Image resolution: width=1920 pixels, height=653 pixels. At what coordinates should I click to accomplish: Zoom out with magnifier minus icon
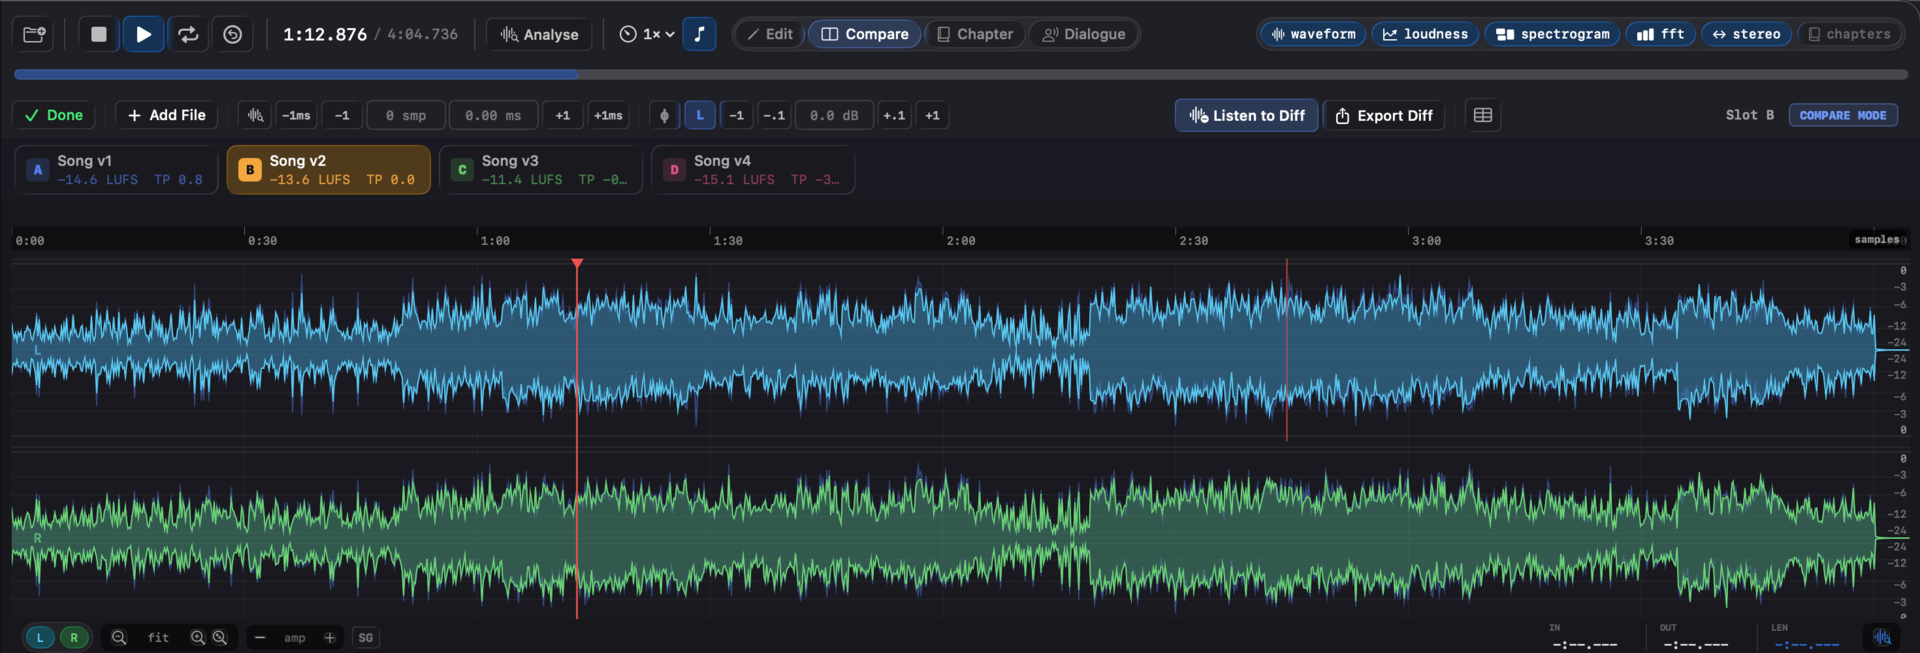(119, 638)
